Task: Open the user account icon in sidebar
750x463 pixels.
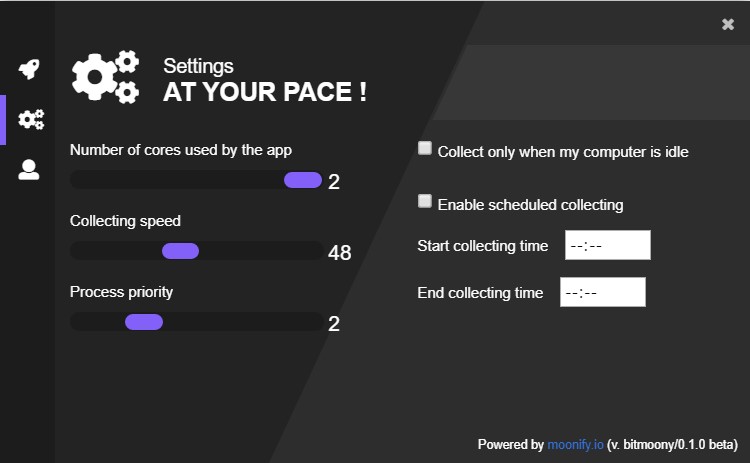Action: point(29,169)
